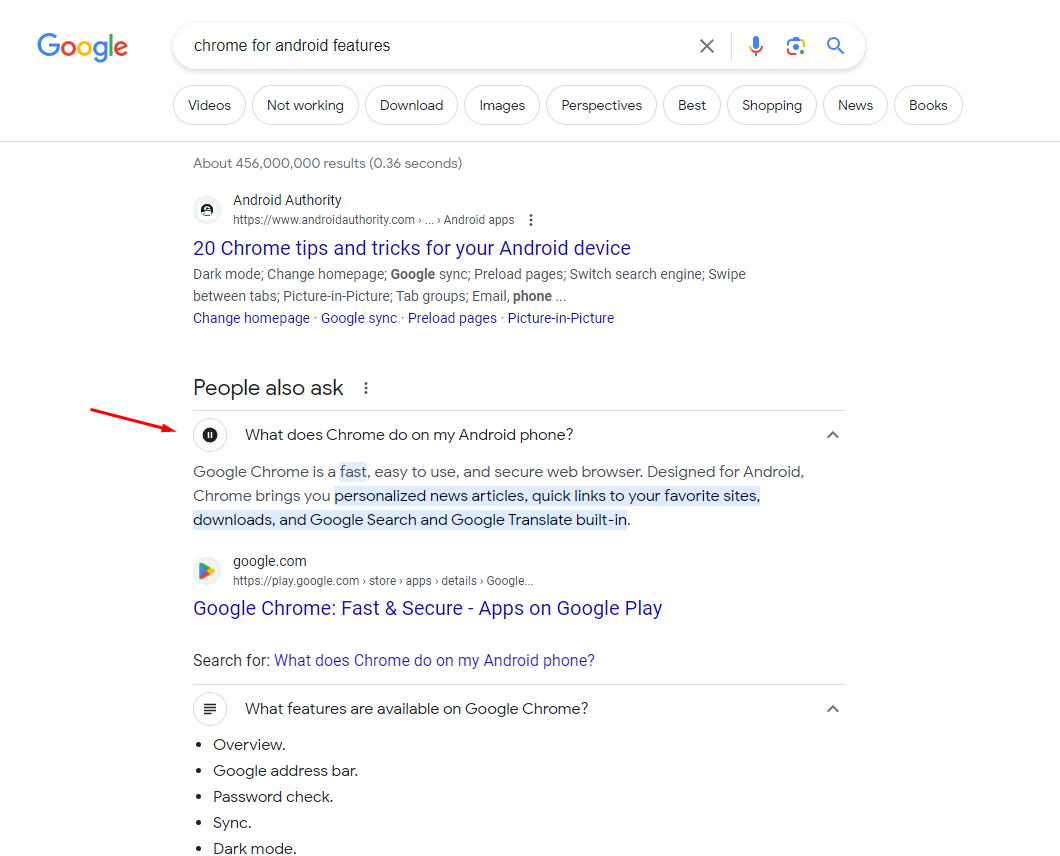Collapse the 'What does Chrome do' answer
1060x856 pixels.
click(833, 435)
